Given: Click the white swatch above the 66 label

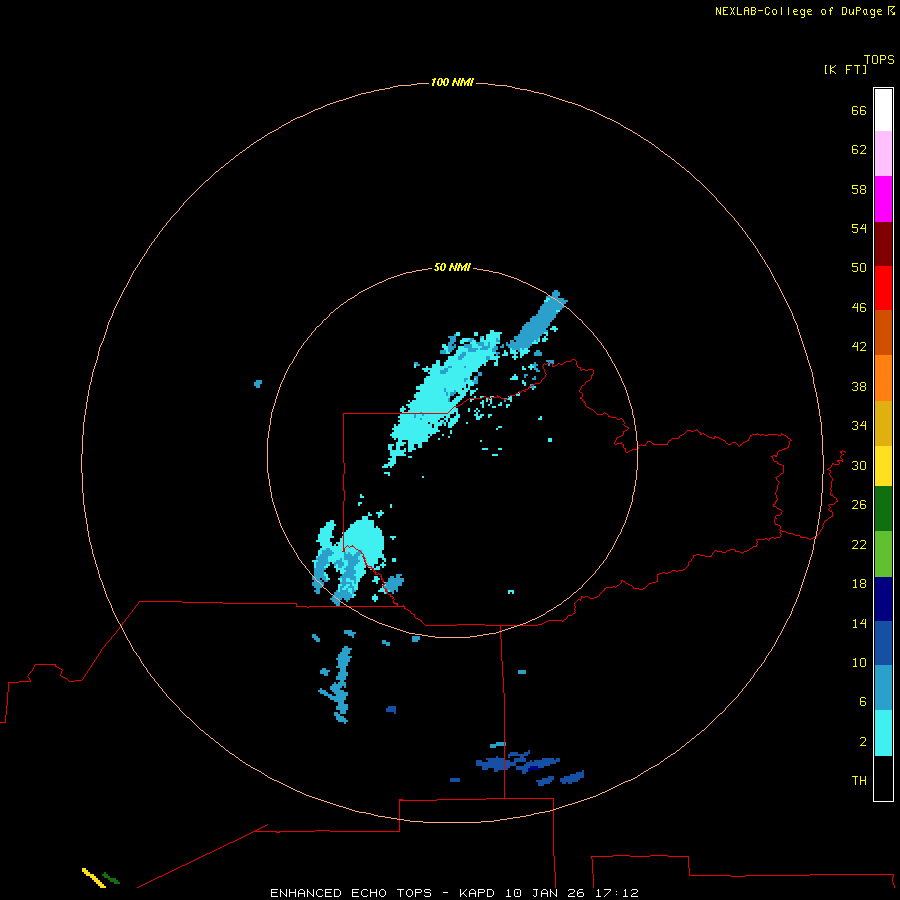Looking at the screenshot, I should 883,110.
